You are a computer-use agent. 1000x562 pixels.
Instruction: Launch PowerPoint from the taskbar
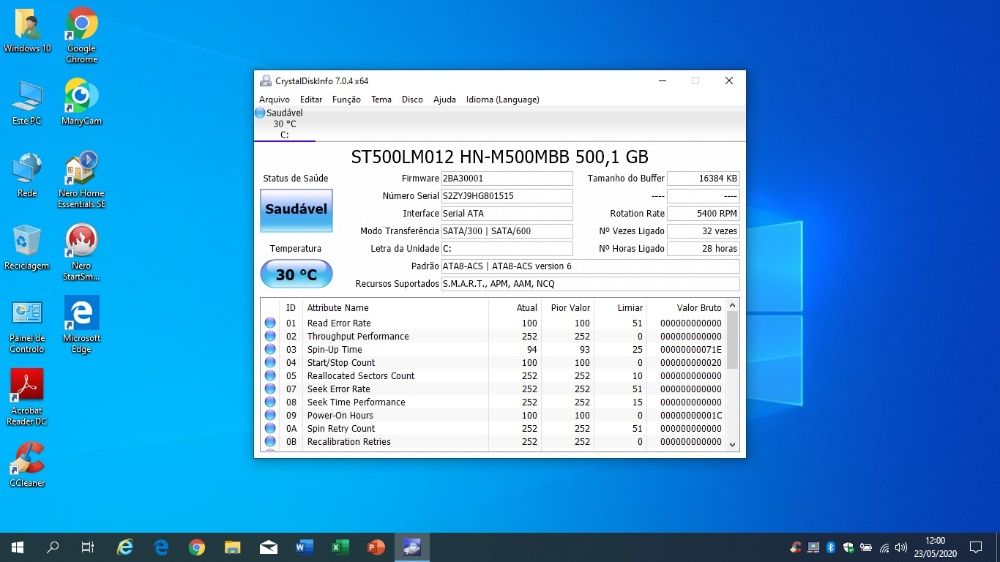[376, 547]
